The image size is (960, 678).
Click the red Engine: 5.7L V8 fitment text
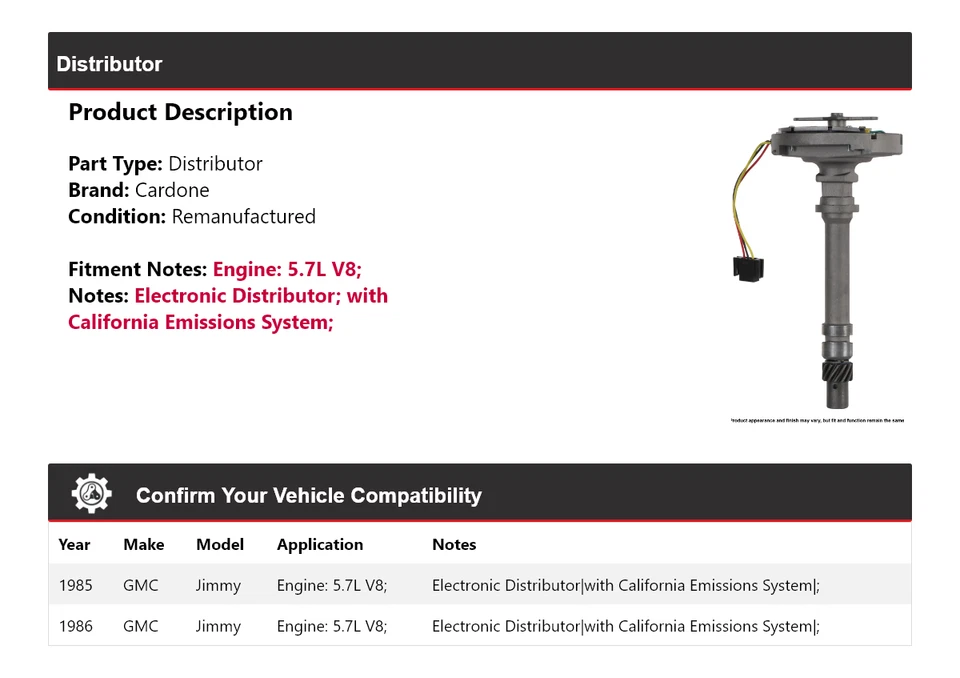point(287,269)
